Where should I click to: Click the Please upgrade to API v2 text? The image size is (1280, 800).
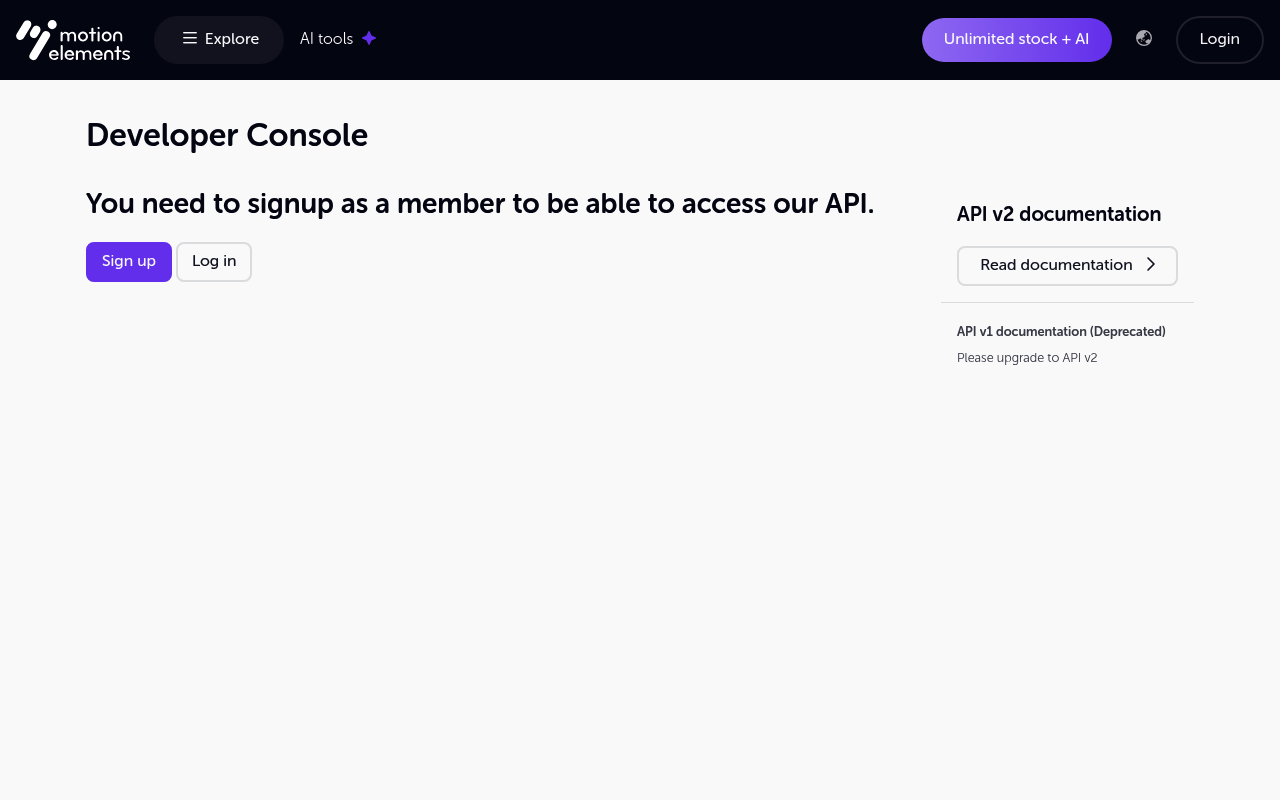click(1027, 358)
